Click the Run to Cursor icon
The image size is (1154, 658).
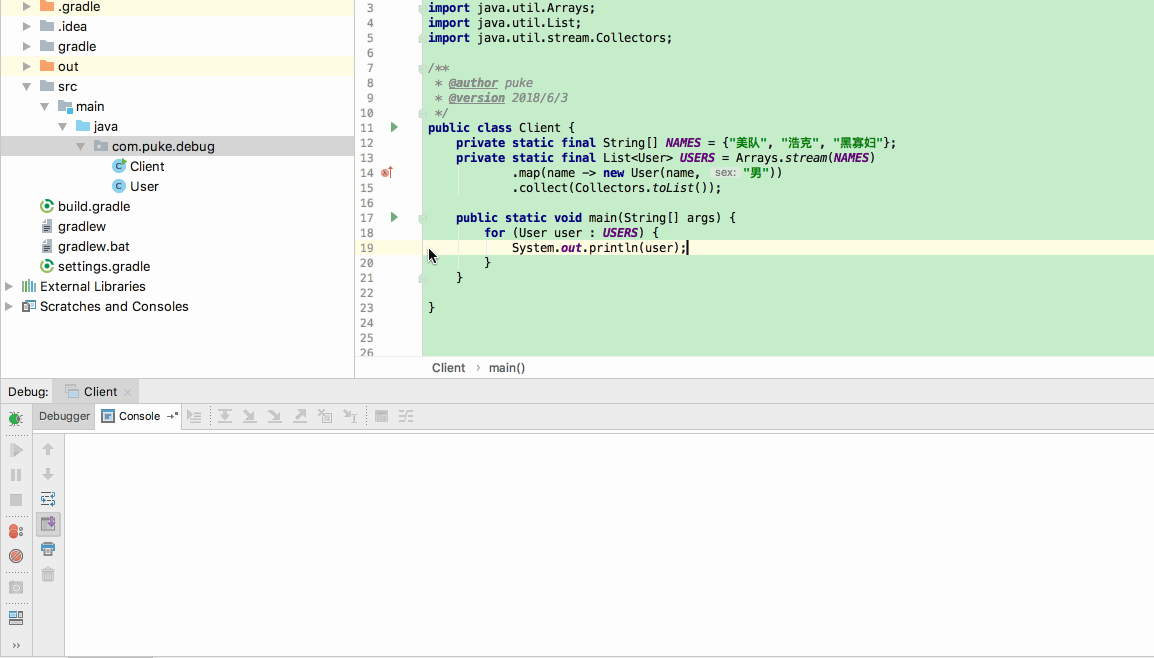[x=350, y=416]
